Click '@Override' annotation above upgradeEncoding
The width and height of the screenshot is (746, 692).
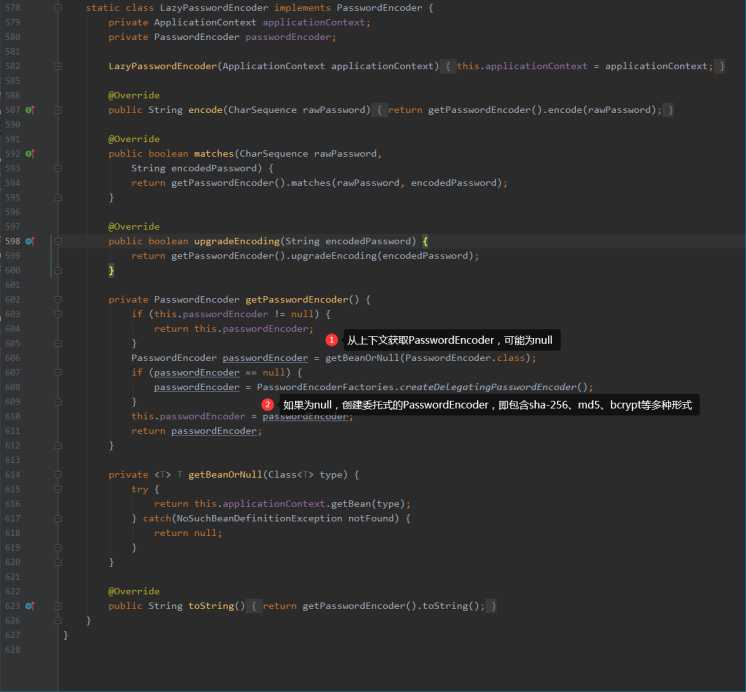pyautogui.click(x=134, y=227)
